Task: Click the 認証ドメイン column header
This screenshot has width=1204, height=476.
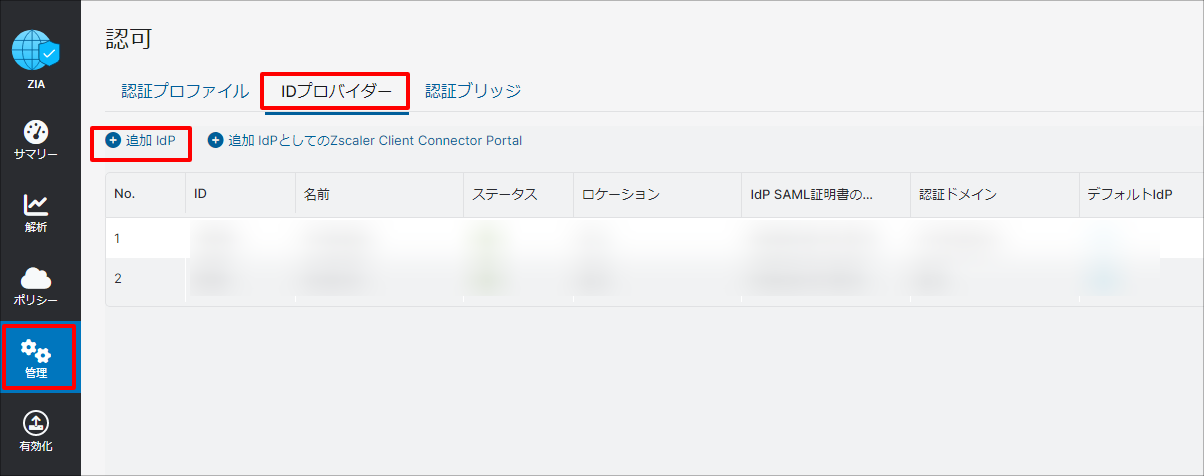Action: click(x=958, y=194)
